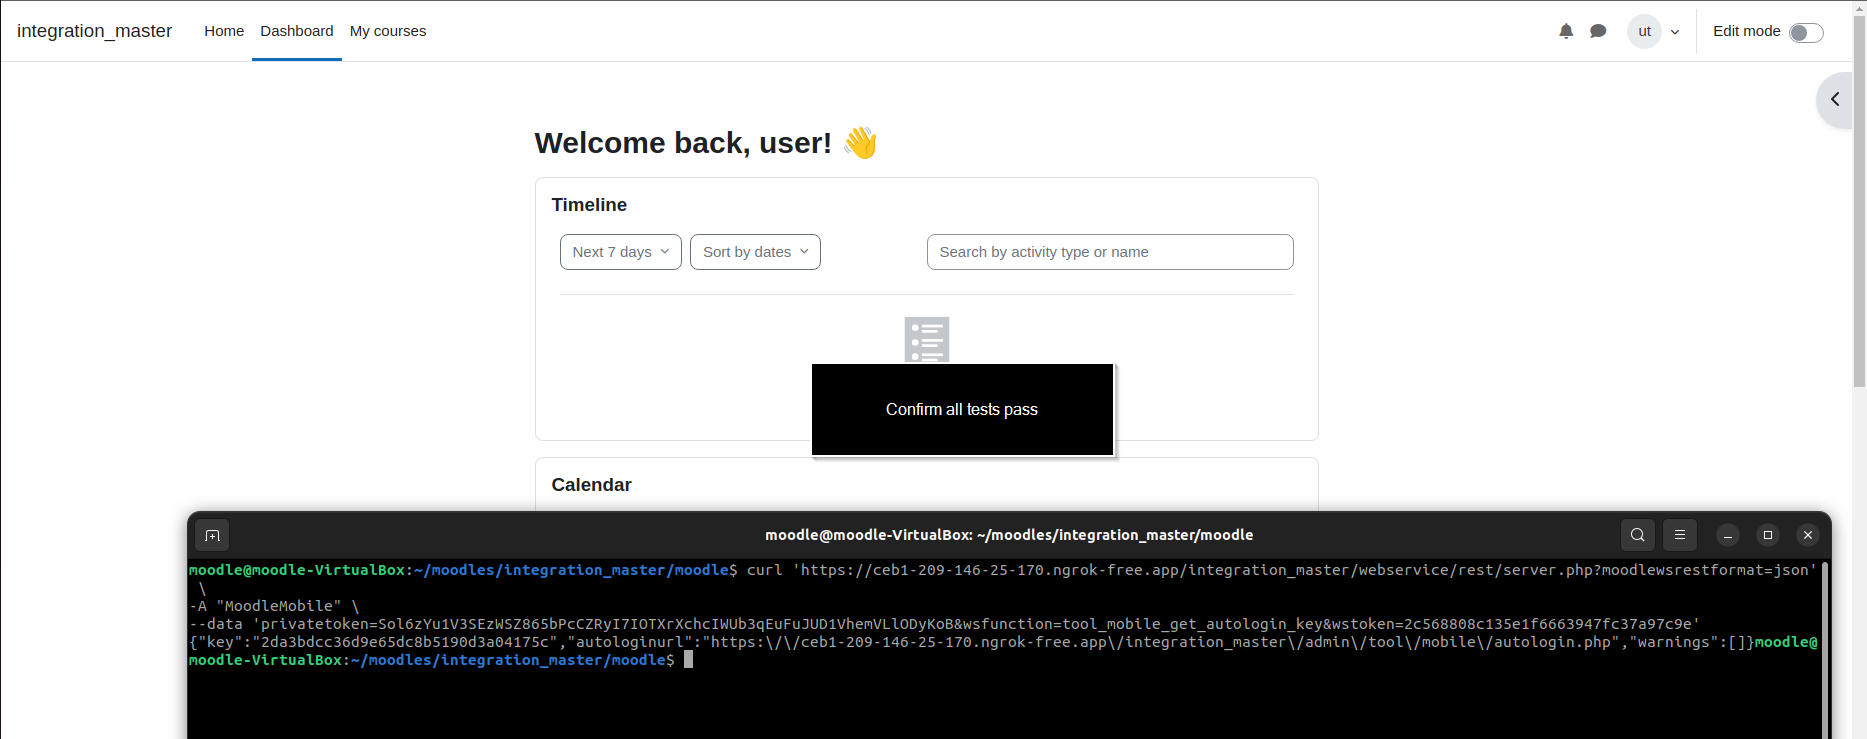Click the integration_master site name
Viewport: 1867px width, 739px height.
pos(94,31)
